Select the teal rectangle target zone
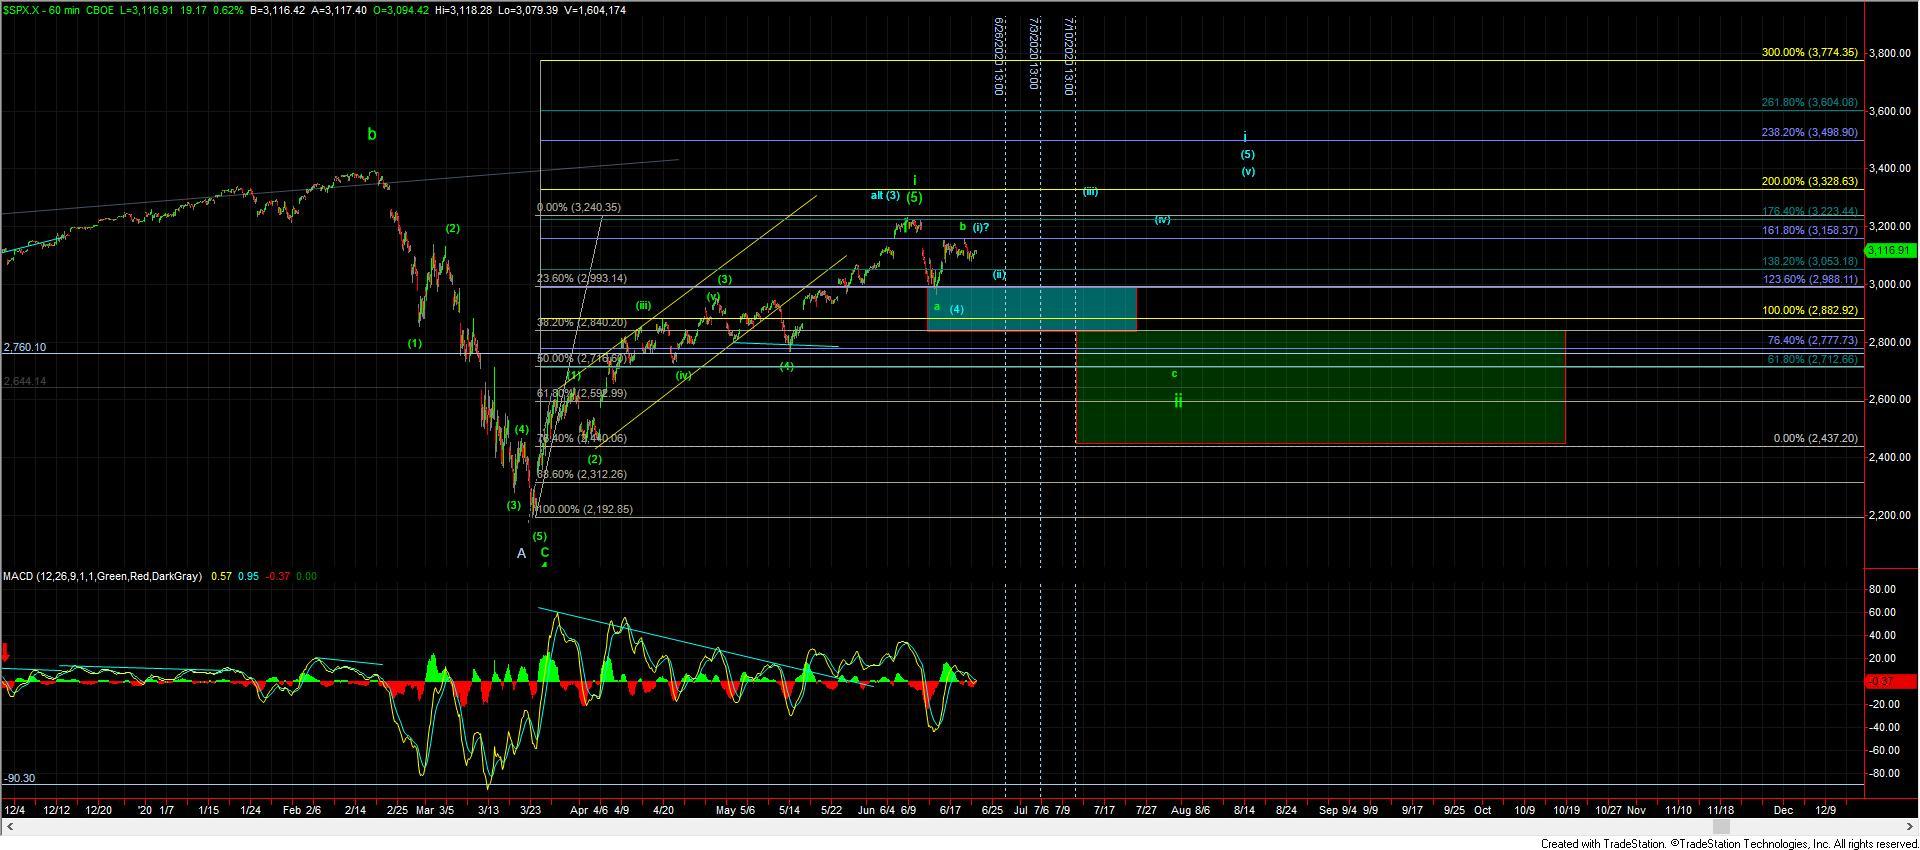This screenshot has height=850, width=1920. click(1032, 309)
